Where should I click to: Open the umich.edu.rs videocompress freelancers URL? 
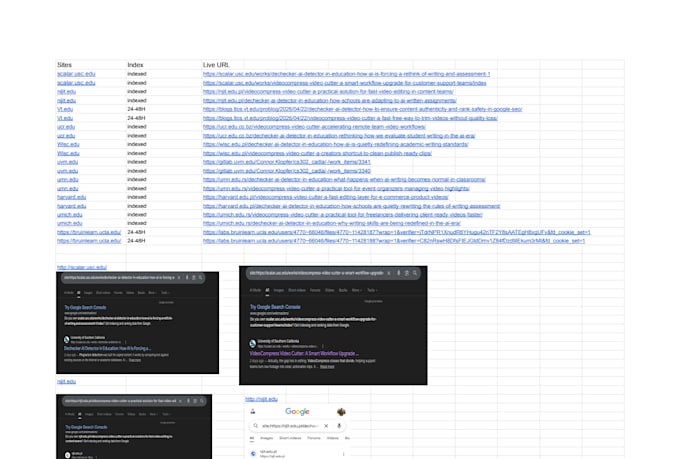[343, 215]
